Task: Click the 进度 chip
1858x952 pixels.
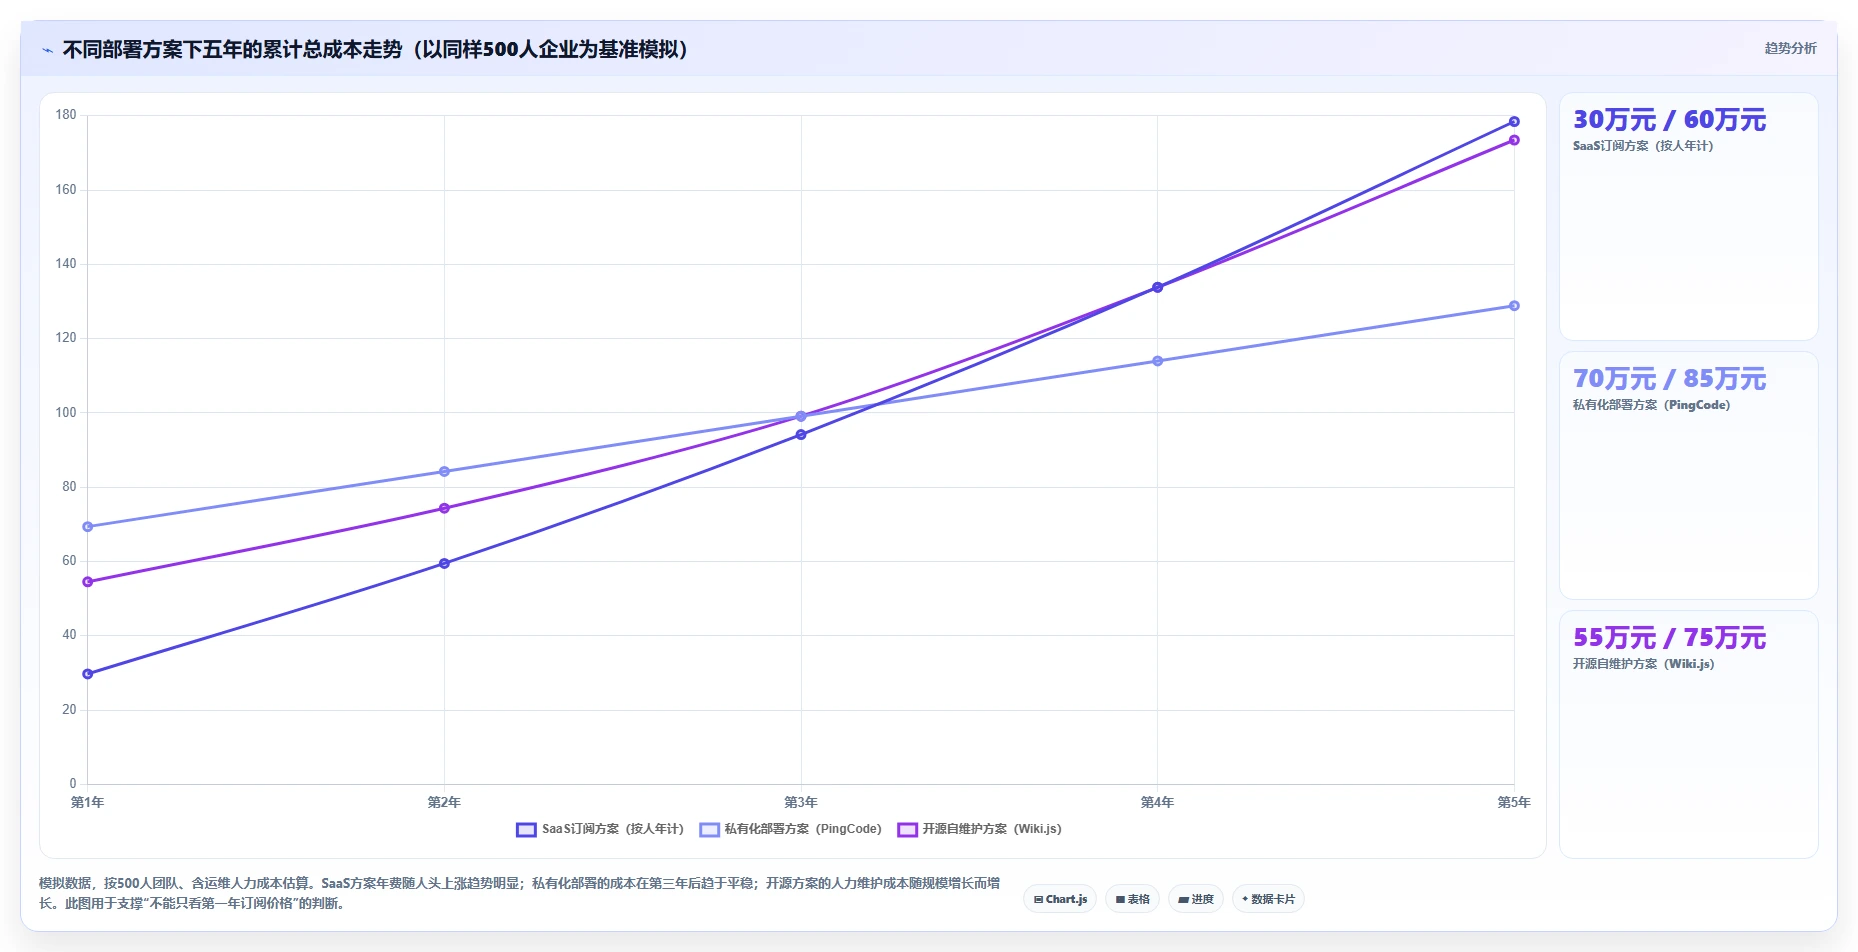Action: (x=1196, y=899)
